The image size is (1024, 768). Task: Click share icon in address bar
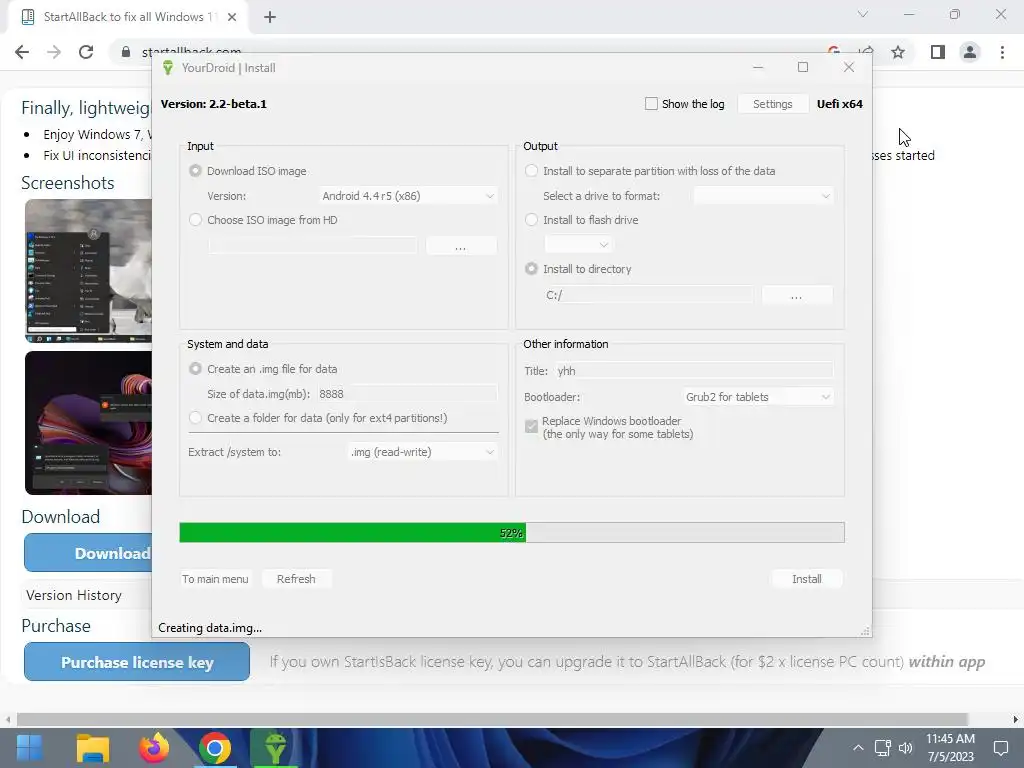tap(866, 52)
